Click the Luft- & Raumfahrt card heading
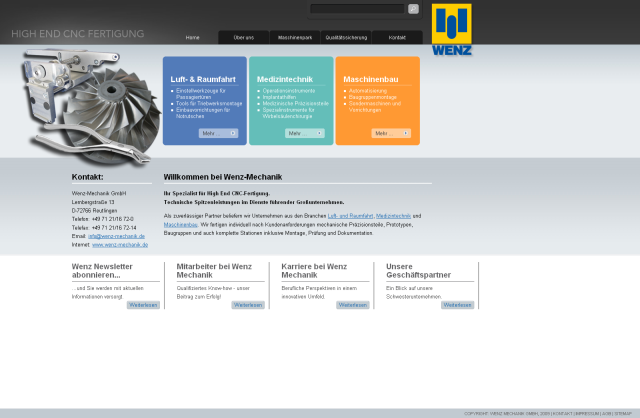This screenshot has width=640, height=418. coord(203,79)
